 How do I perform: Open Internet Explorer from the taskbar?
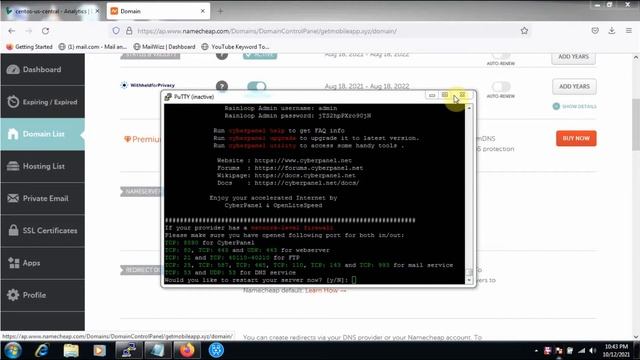click(42, 351)
